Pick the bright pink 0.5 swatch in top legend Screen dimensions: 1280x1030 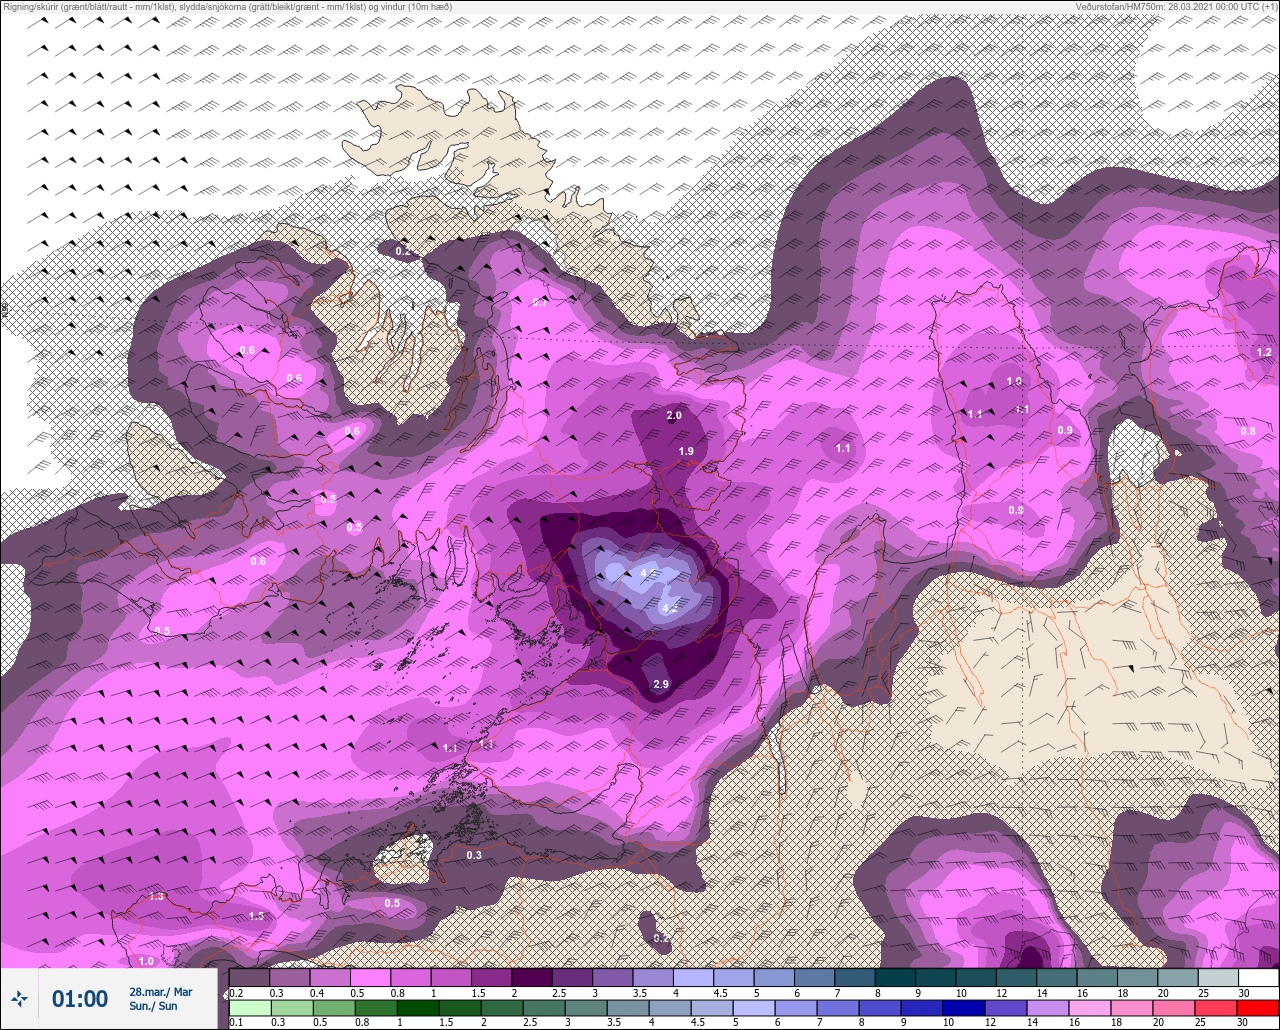(370, 977)
